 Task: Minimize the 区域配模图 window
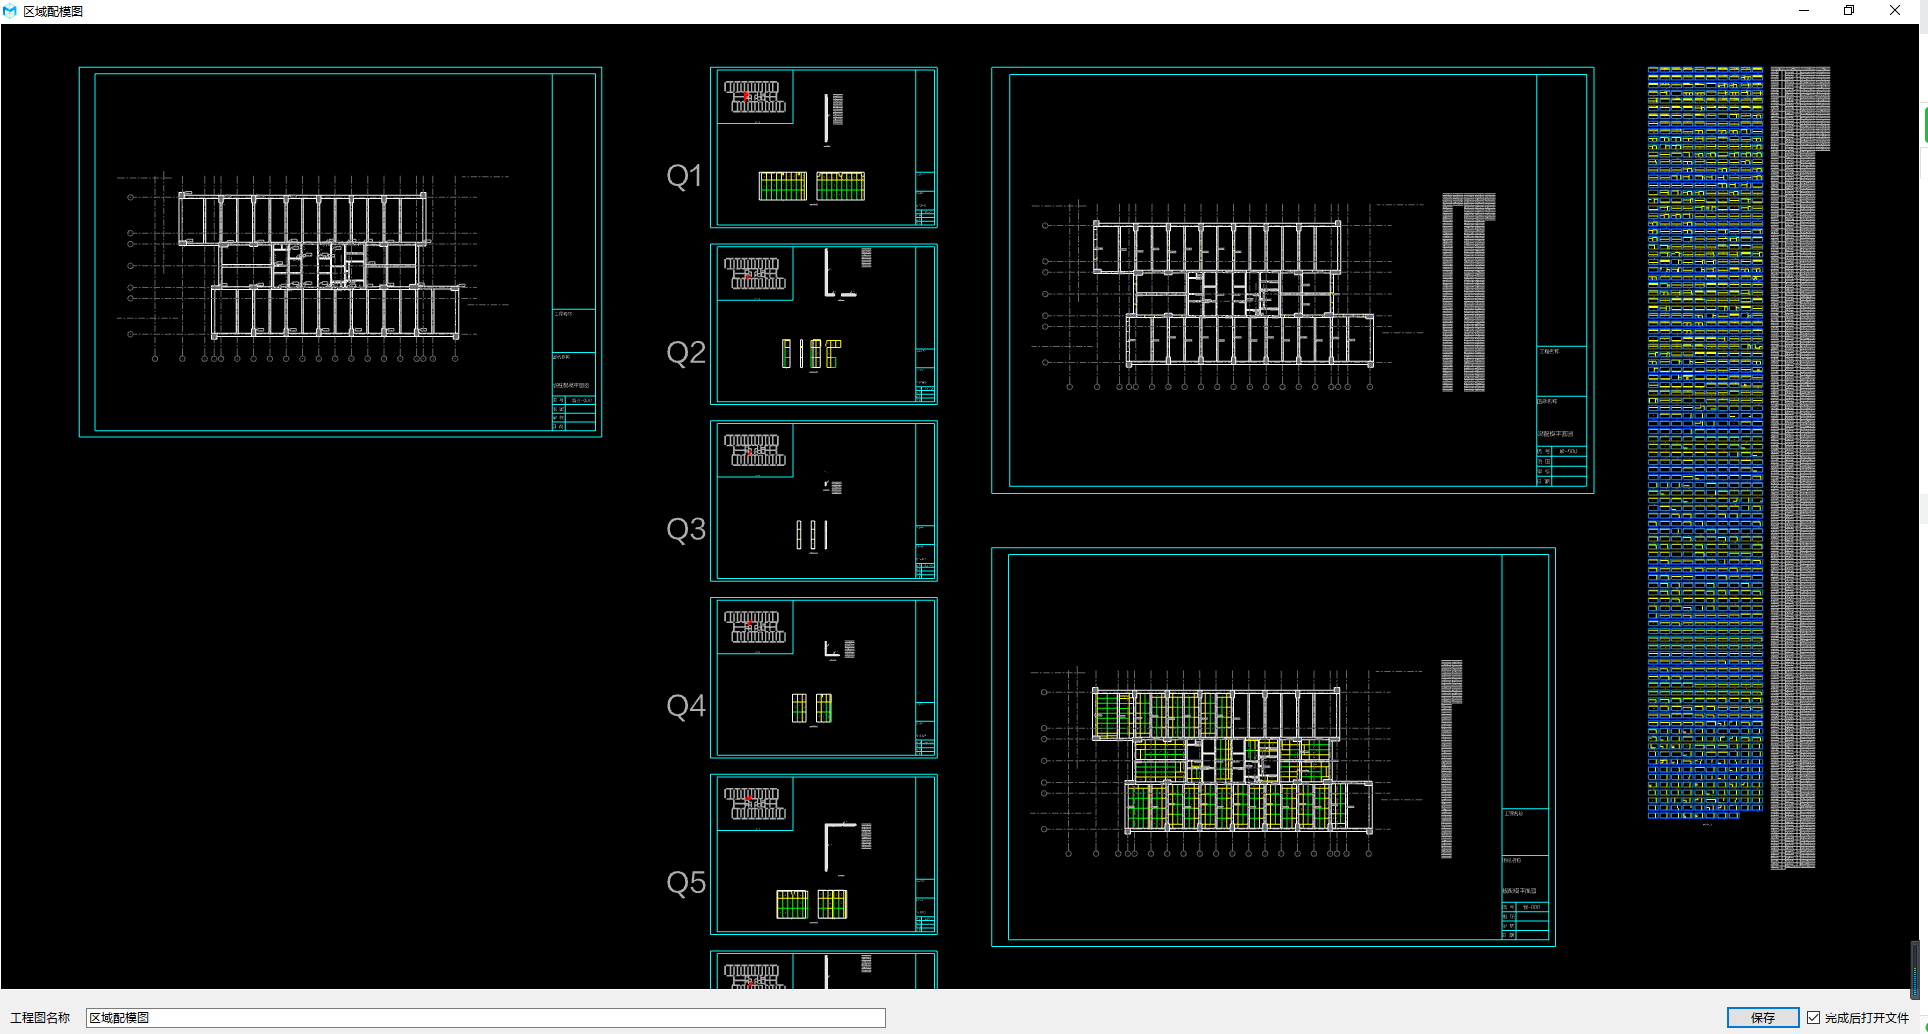coord(1804,11)
